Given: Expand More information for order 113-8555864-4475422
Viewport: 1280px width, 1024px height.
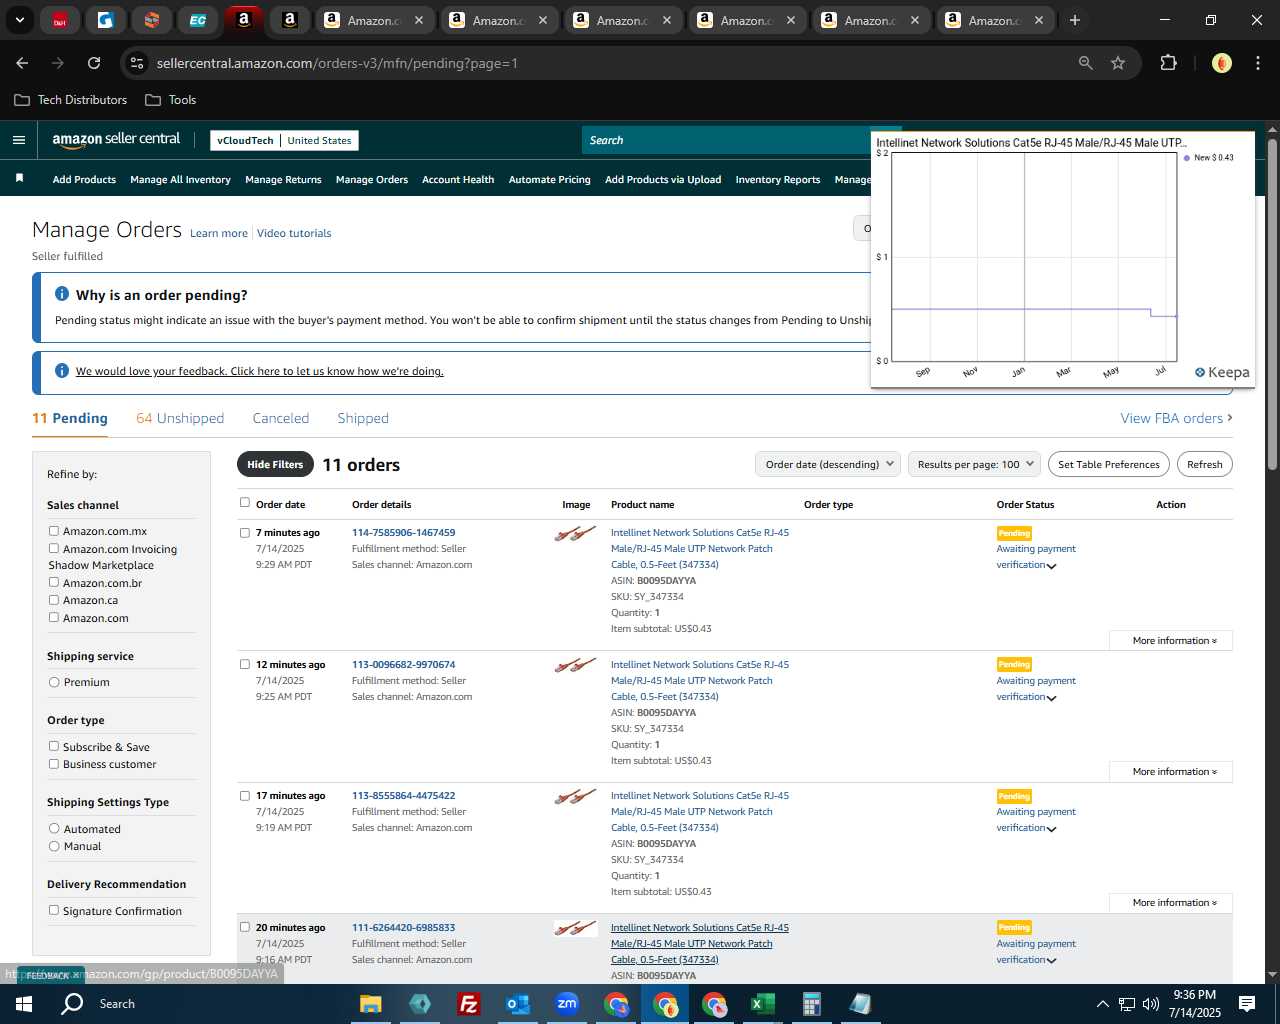Looking at the screenshot, I should [1171, 903].
